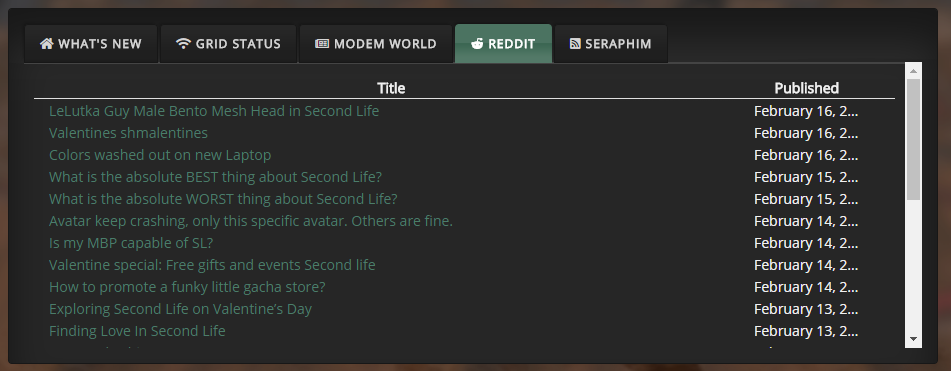
Task: Open the absolute BEST thing post
Action: tap(215, 177)
